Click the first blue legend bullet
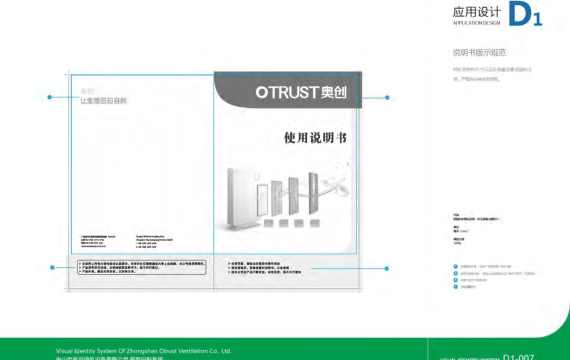 coord(455,267)
